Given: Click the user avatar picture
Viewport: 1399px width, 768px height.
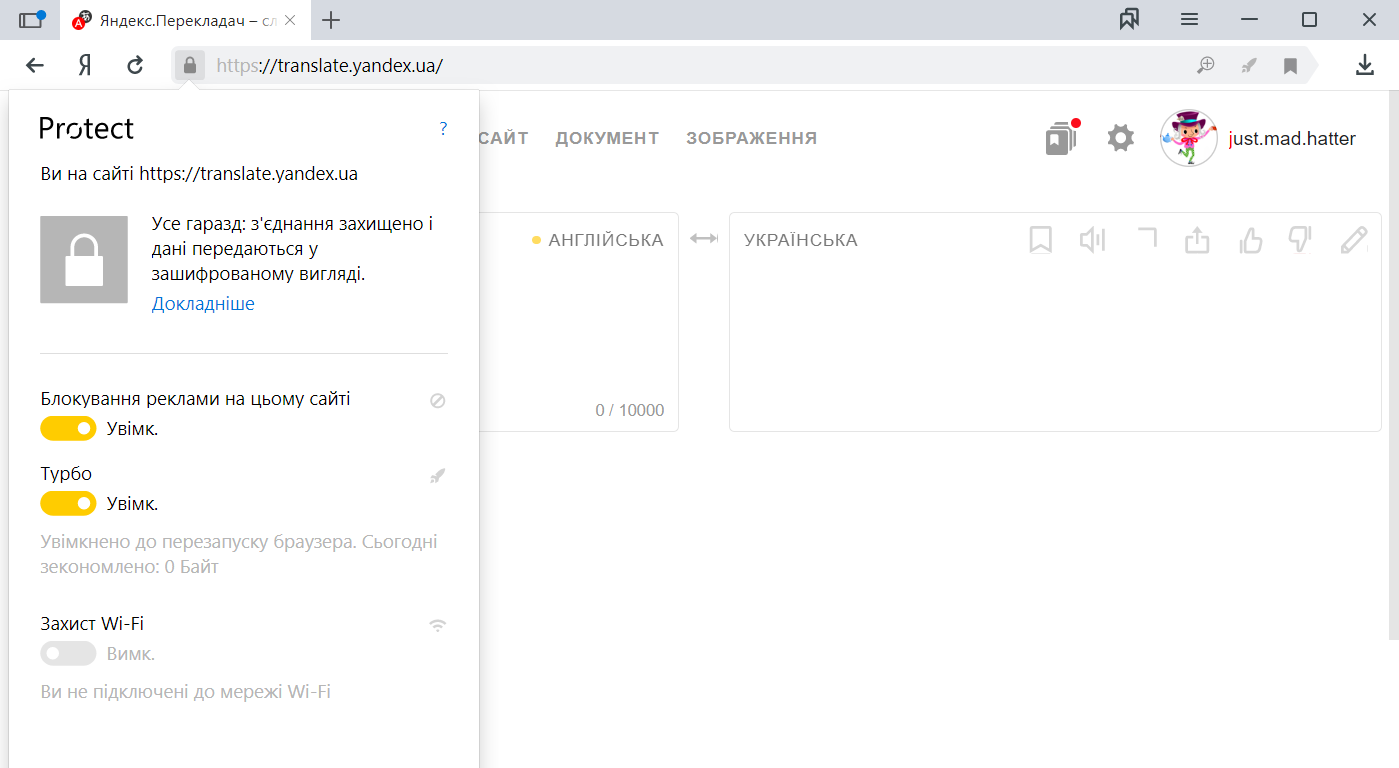Looking at the screenshot, I should tap(1189, 138).
